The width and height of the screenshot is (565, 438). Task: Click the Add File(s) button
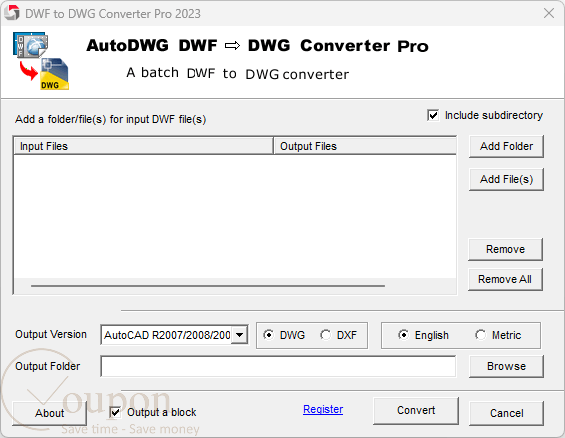click(506, 179)
